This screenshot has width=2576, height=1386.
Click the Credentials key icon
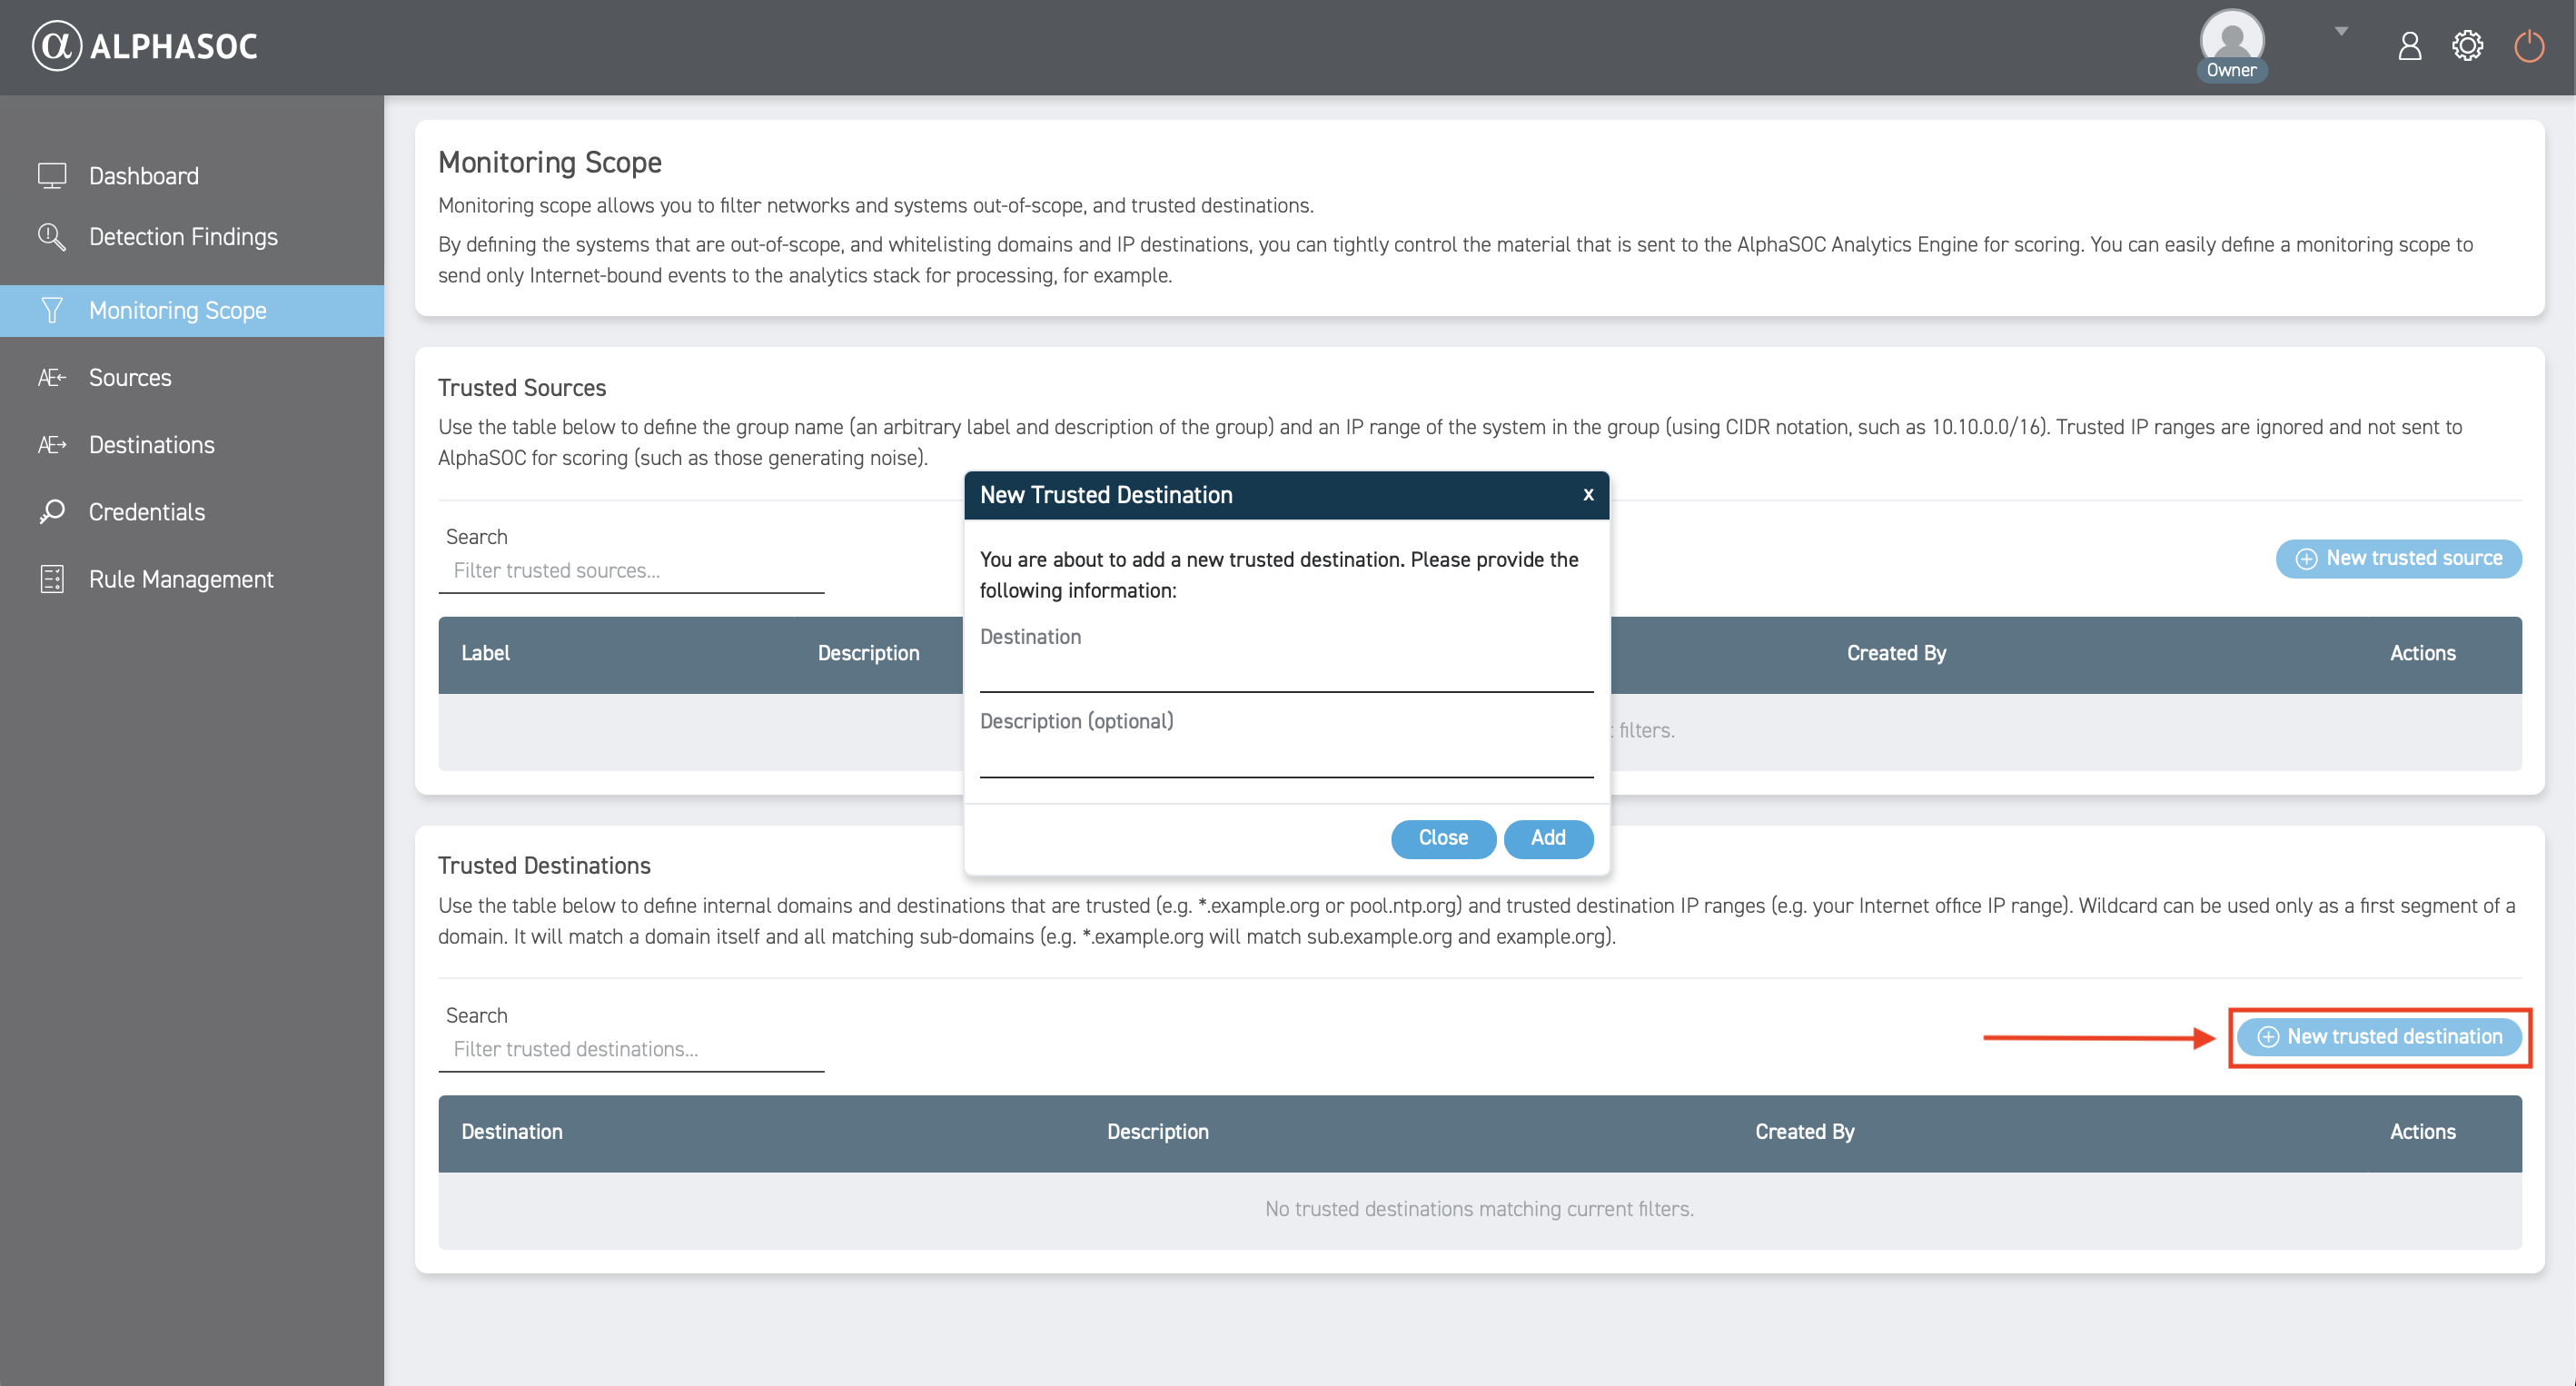tap(52, 512)
